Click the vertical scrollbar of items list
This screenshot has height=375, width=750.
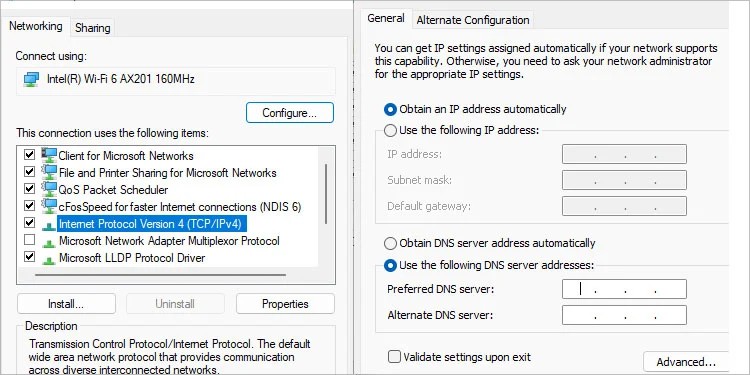[326, 194]
